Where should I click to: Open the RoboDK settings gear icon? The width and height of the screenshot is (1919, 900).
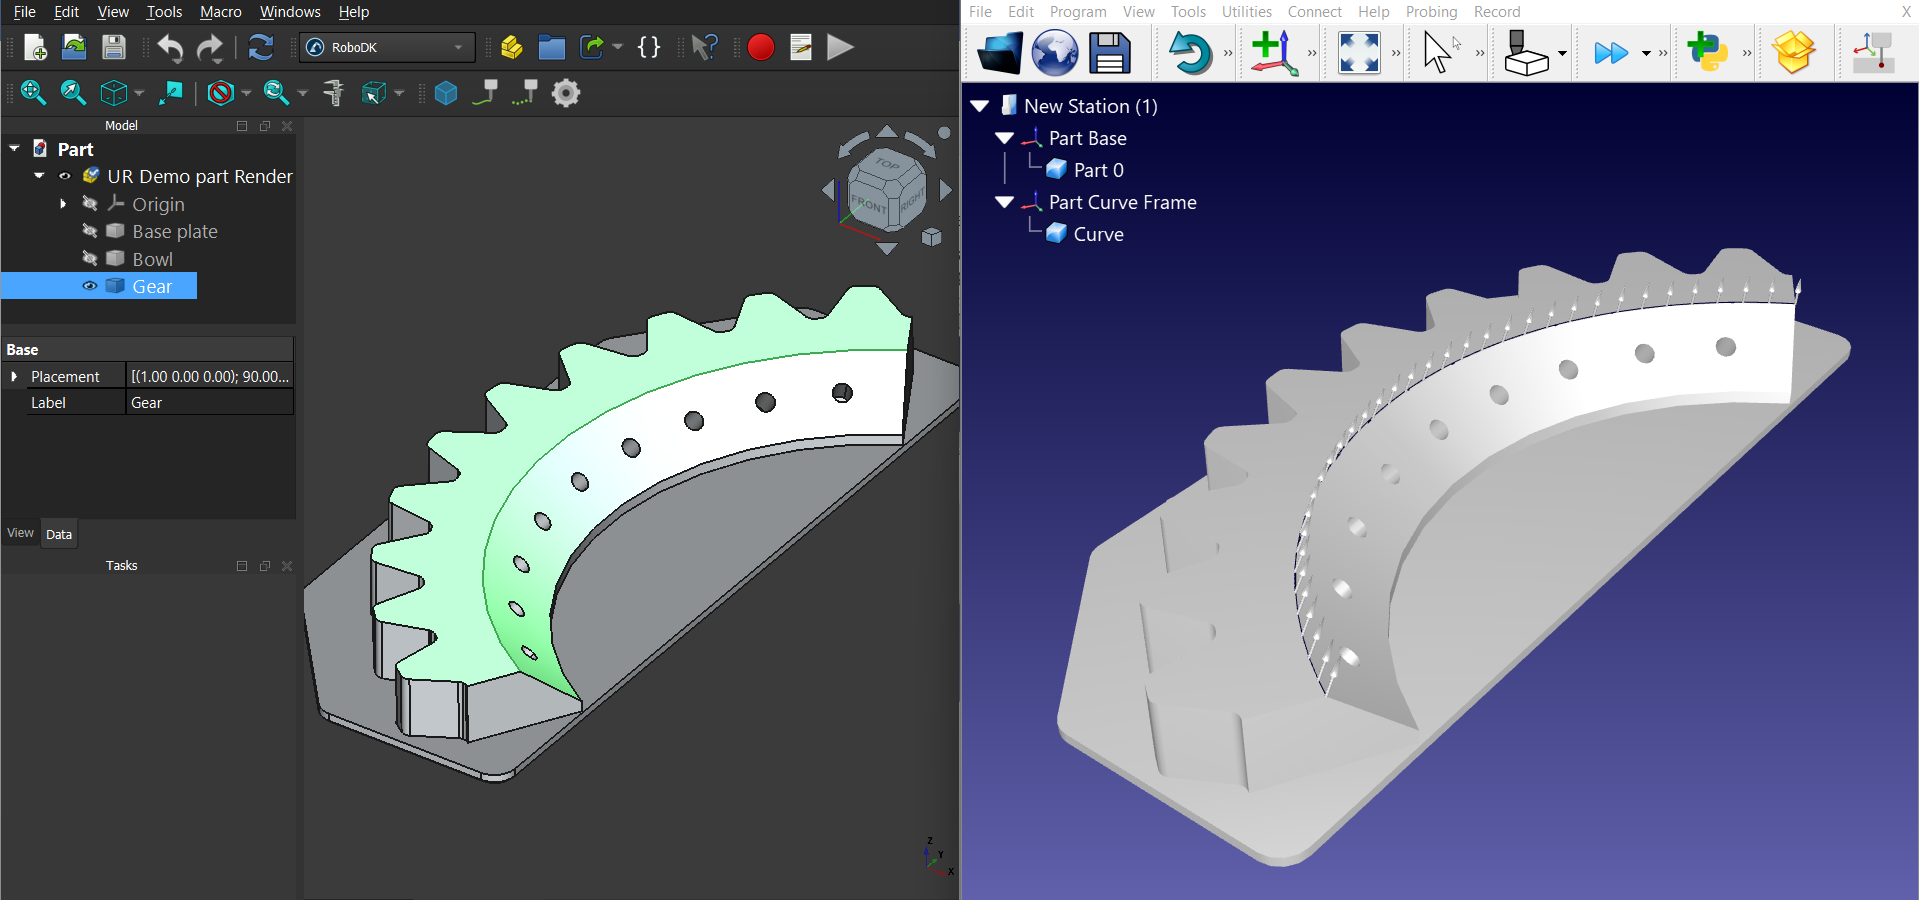coord(566,93)
